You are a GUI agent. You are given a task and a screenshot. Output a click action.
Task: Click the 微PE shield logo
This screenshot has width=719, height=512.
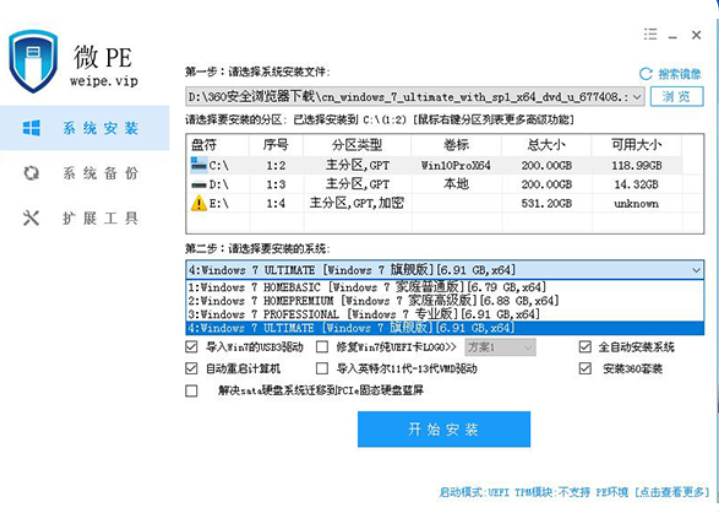33,61
